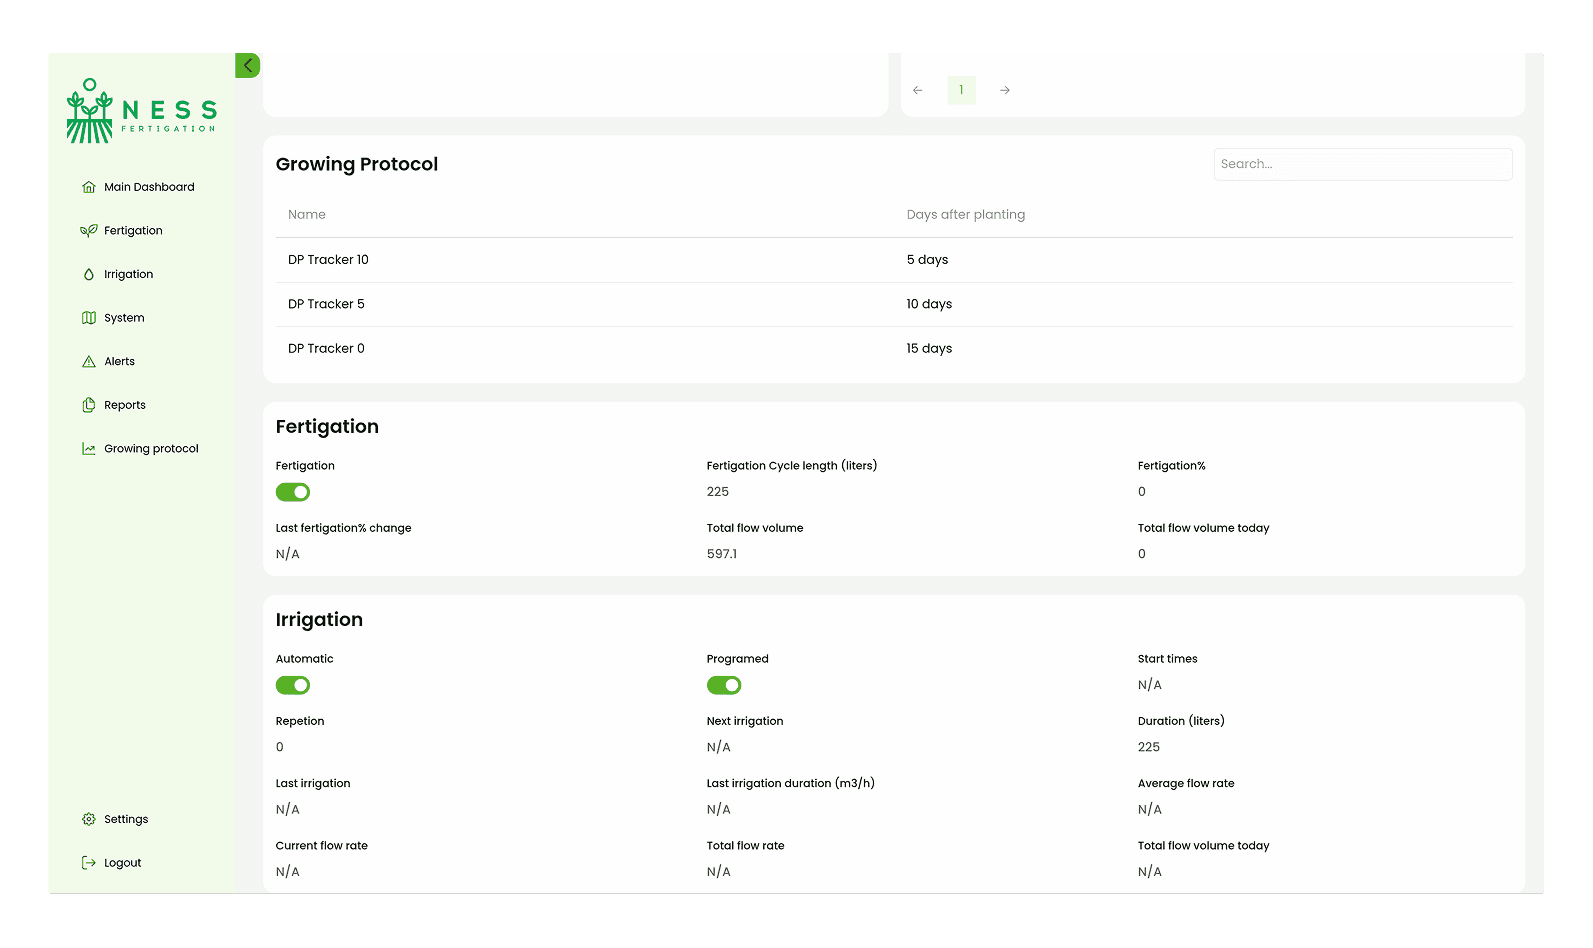Click the NESS Fertigation logo
The image size is (1593, 948).
[141, 111]
